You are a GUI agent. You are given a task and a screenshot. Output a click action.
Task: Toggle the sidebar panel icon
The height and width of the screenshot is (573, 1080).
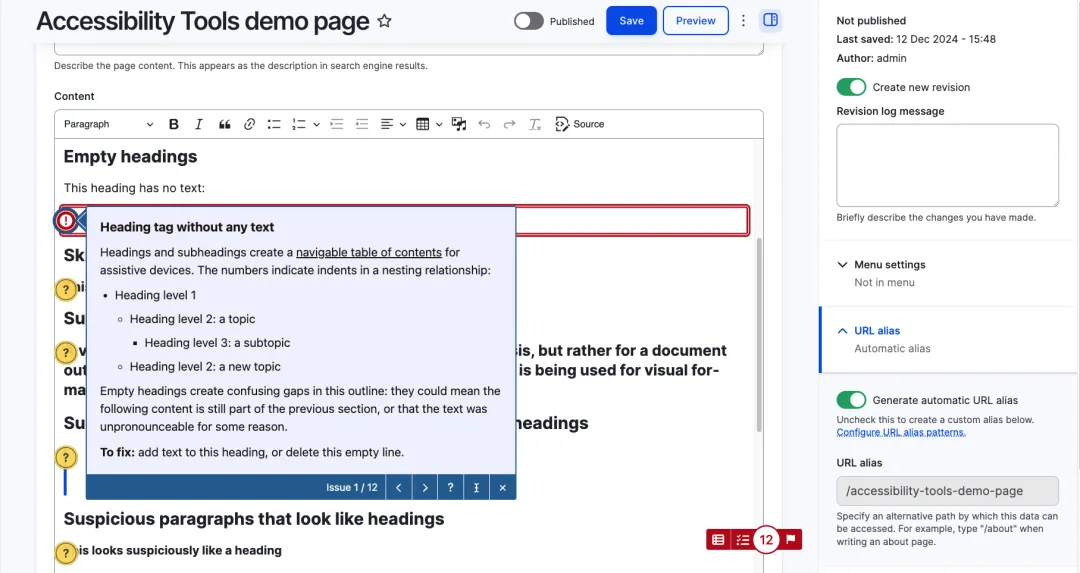click(x=770, y=20)
